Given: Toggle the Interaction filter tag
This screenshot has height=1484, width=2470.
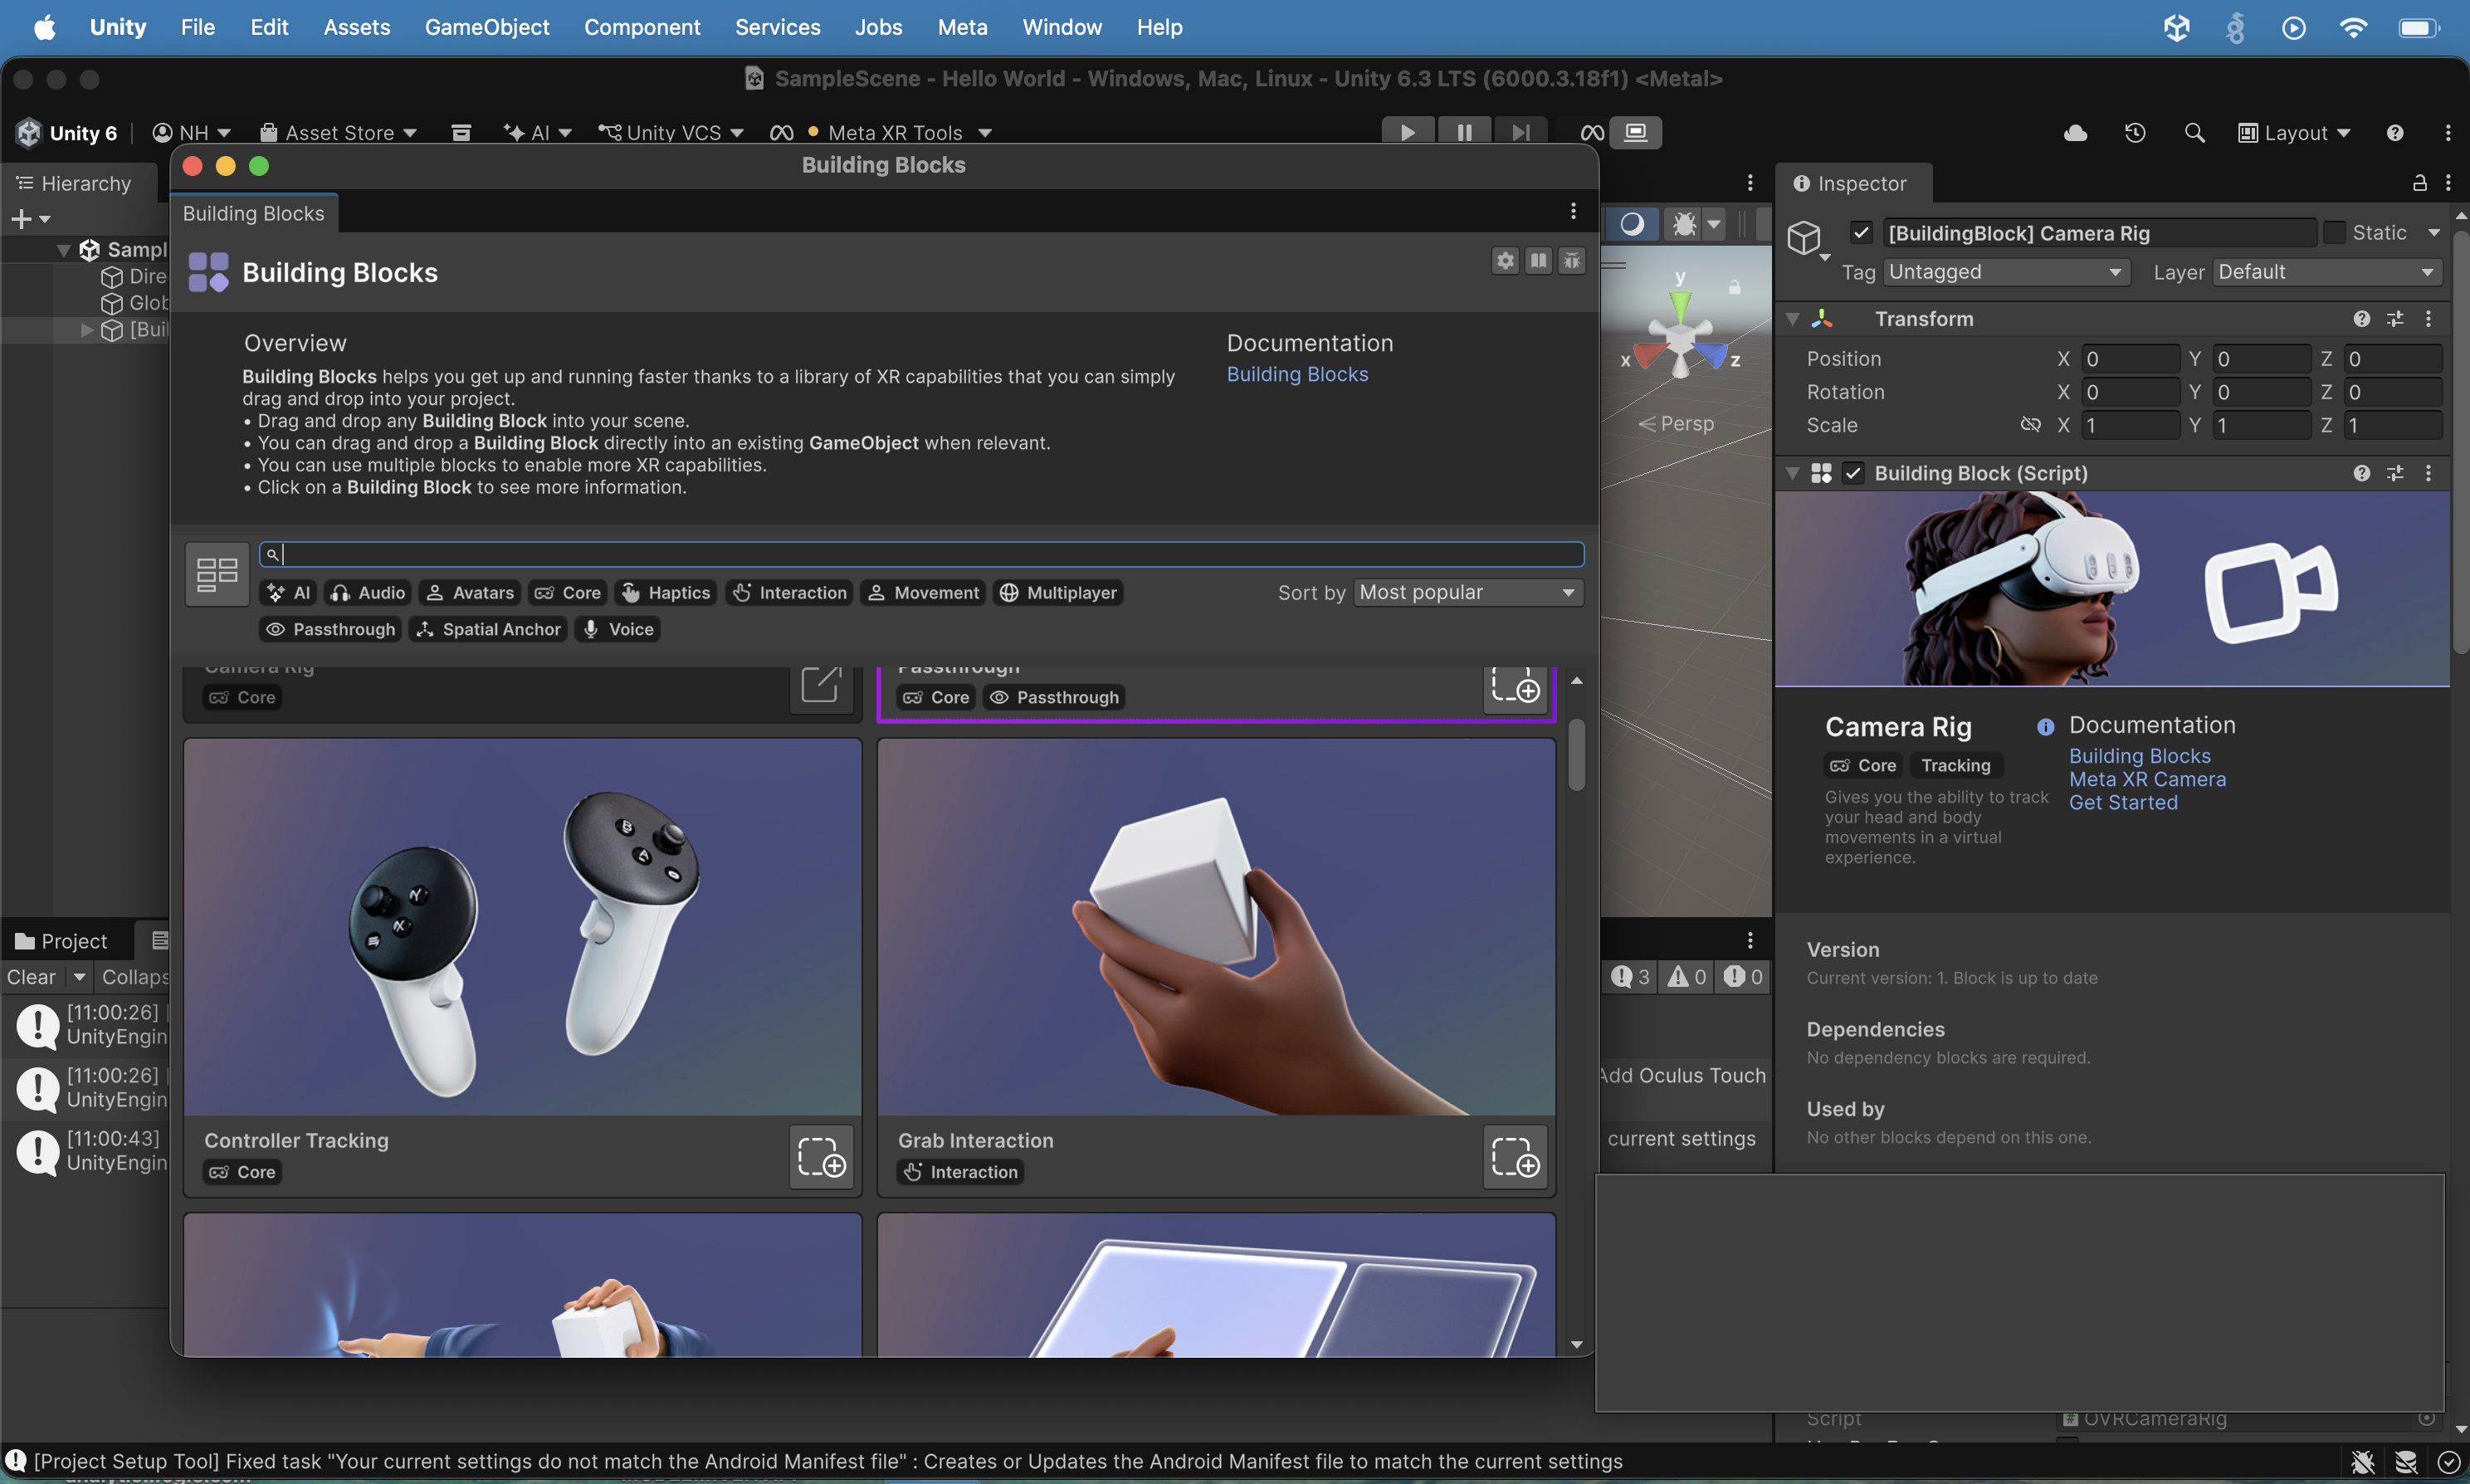Looking at the screenshot, I should pos(789,593).
